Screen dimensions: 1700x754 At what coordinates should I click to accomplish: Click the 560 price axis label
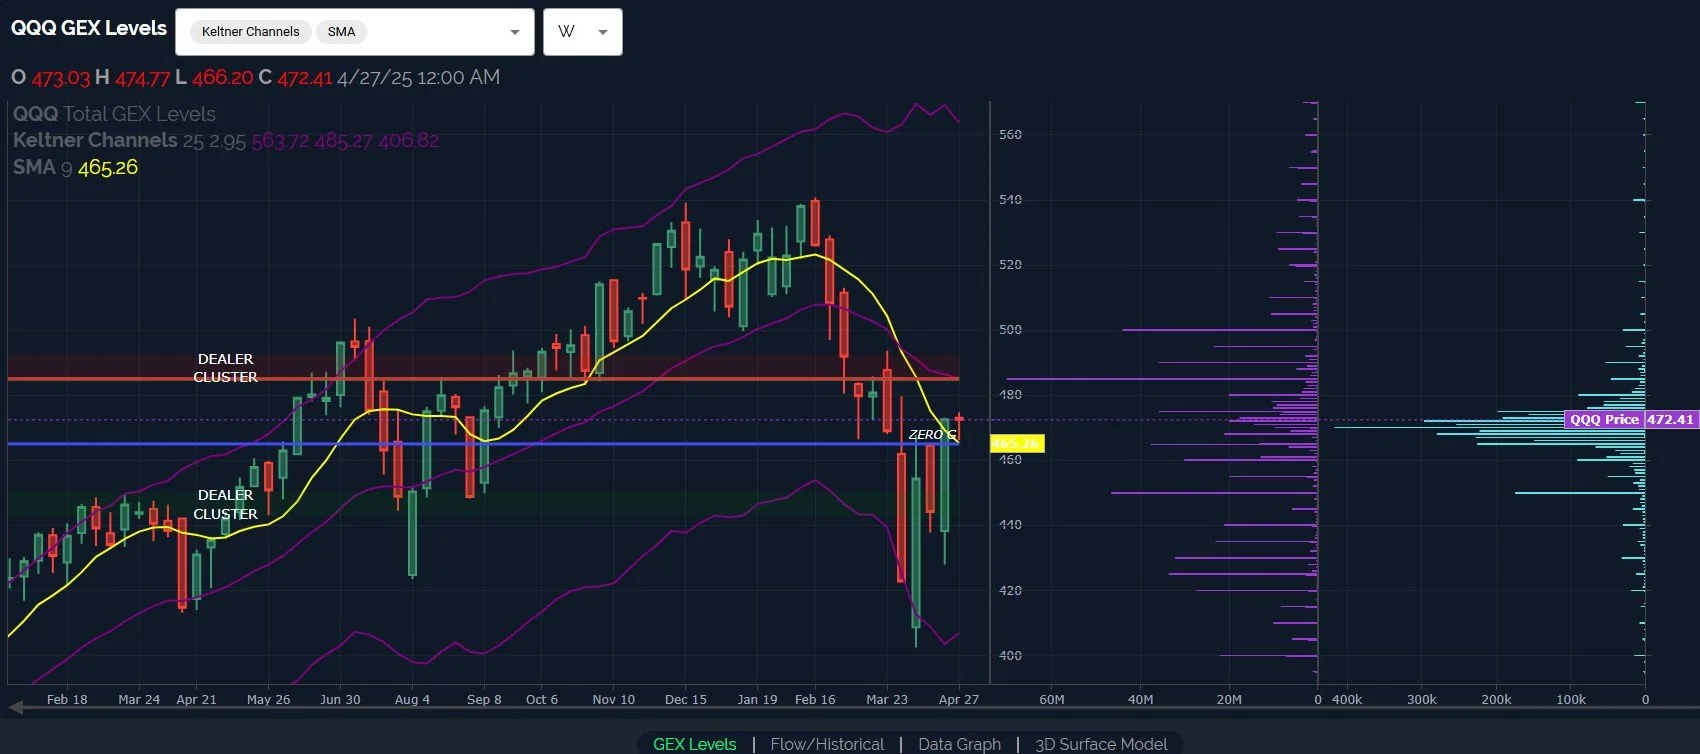pyautogui.click(x=1010, y=134)
